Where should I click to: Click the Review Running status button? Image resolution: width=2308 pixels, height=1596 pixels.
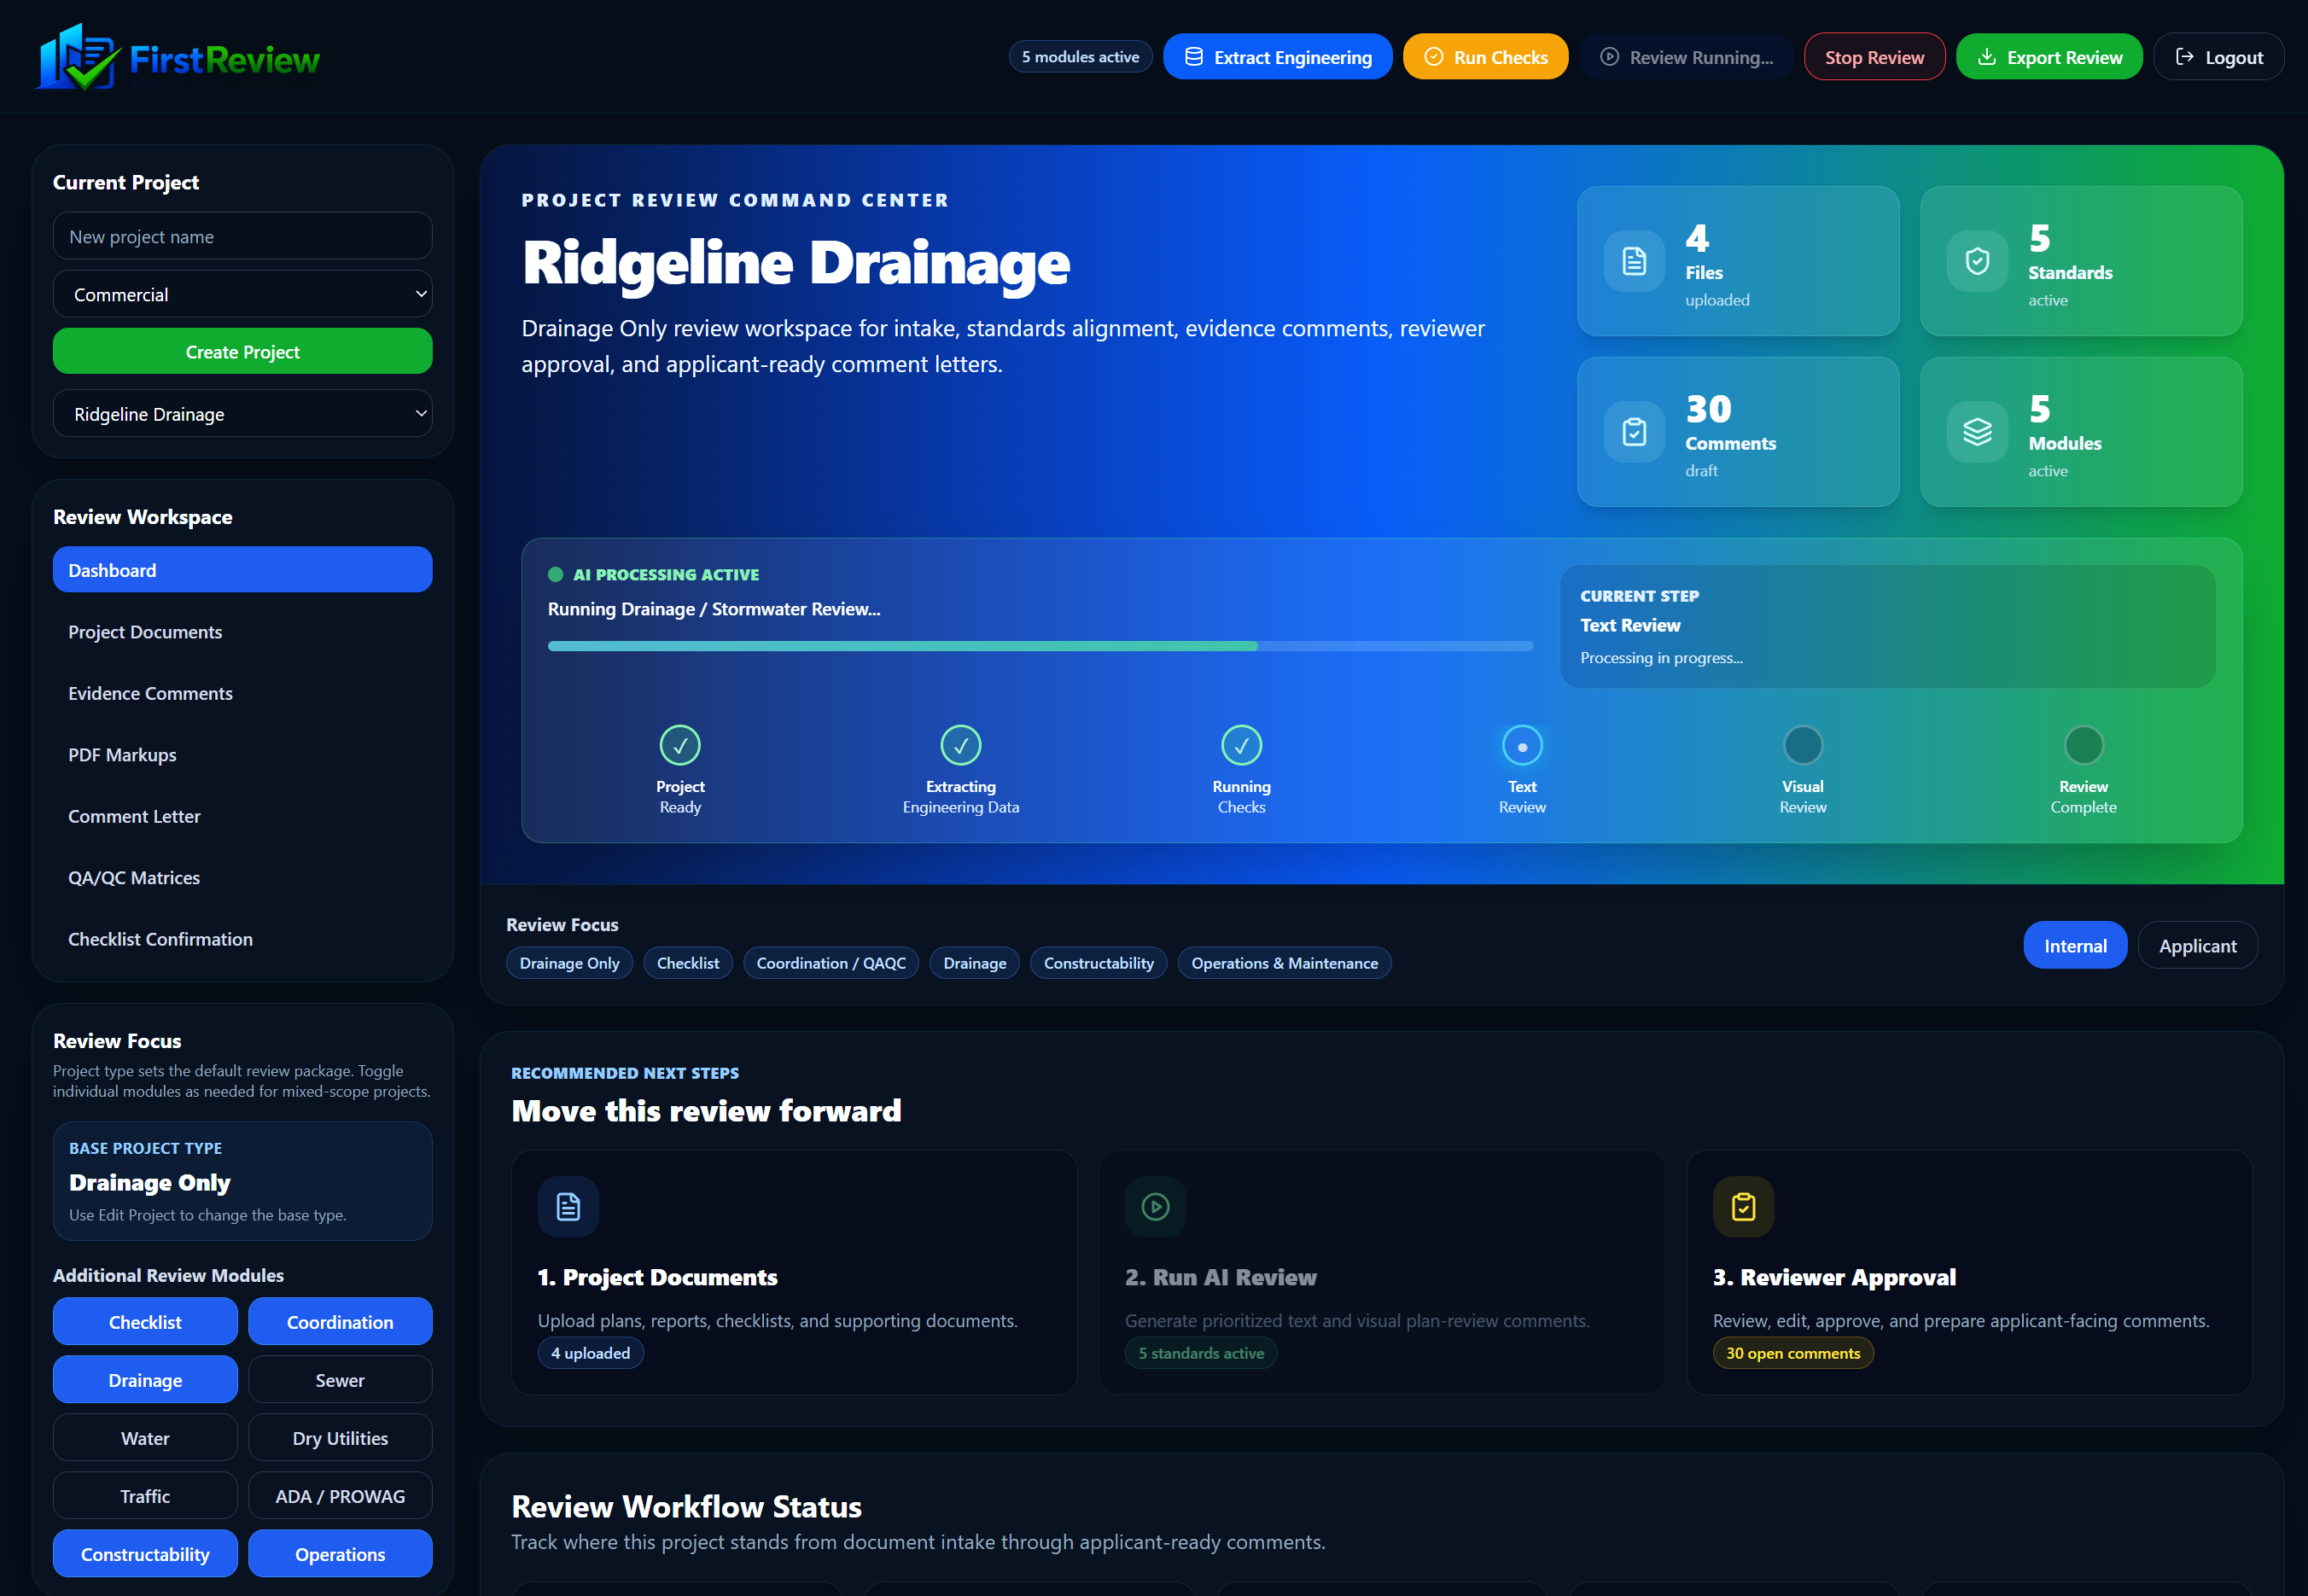1686,57
